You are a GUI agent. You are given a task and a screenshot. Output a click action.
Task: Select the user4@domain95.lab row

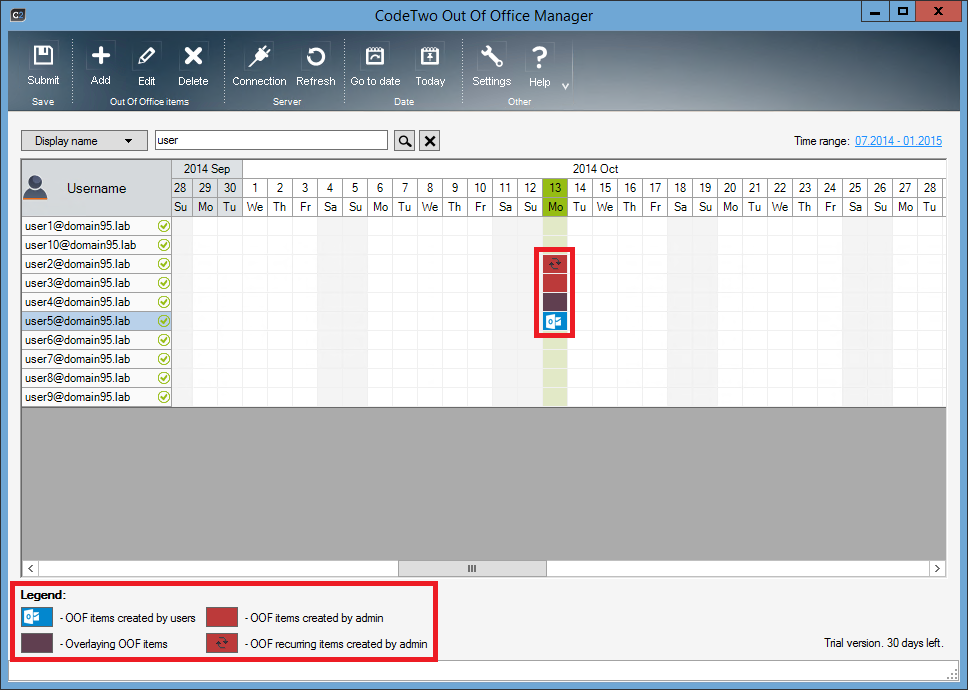point(96,302)
